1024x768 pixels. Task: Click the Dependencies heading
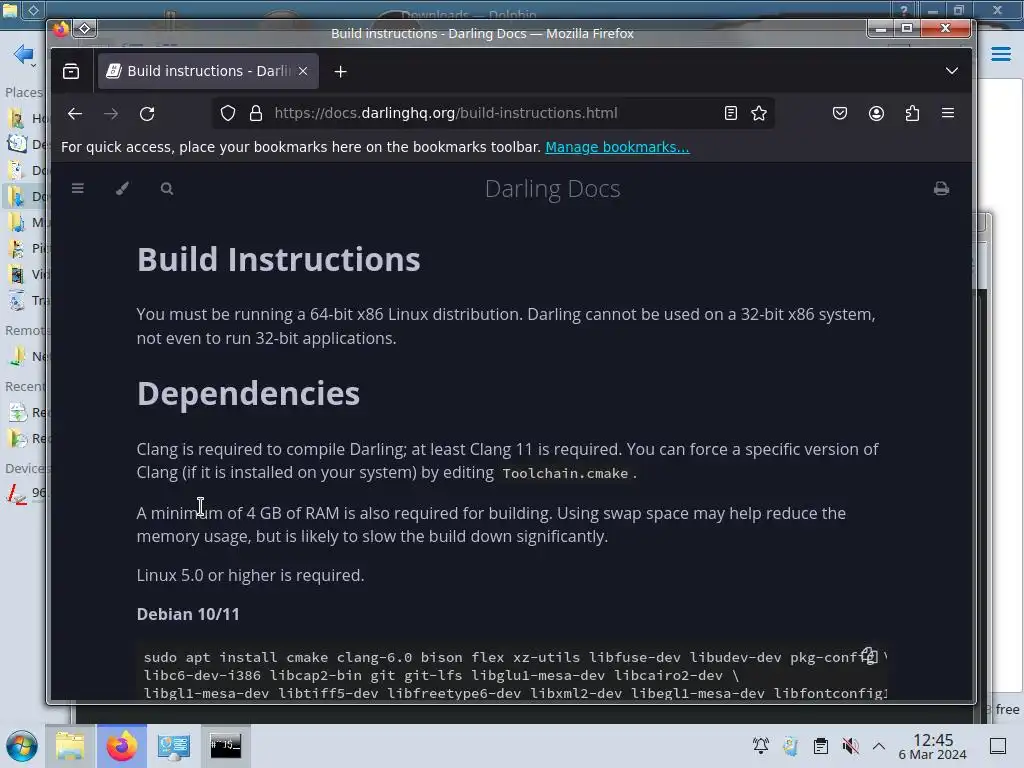(248, 394)
